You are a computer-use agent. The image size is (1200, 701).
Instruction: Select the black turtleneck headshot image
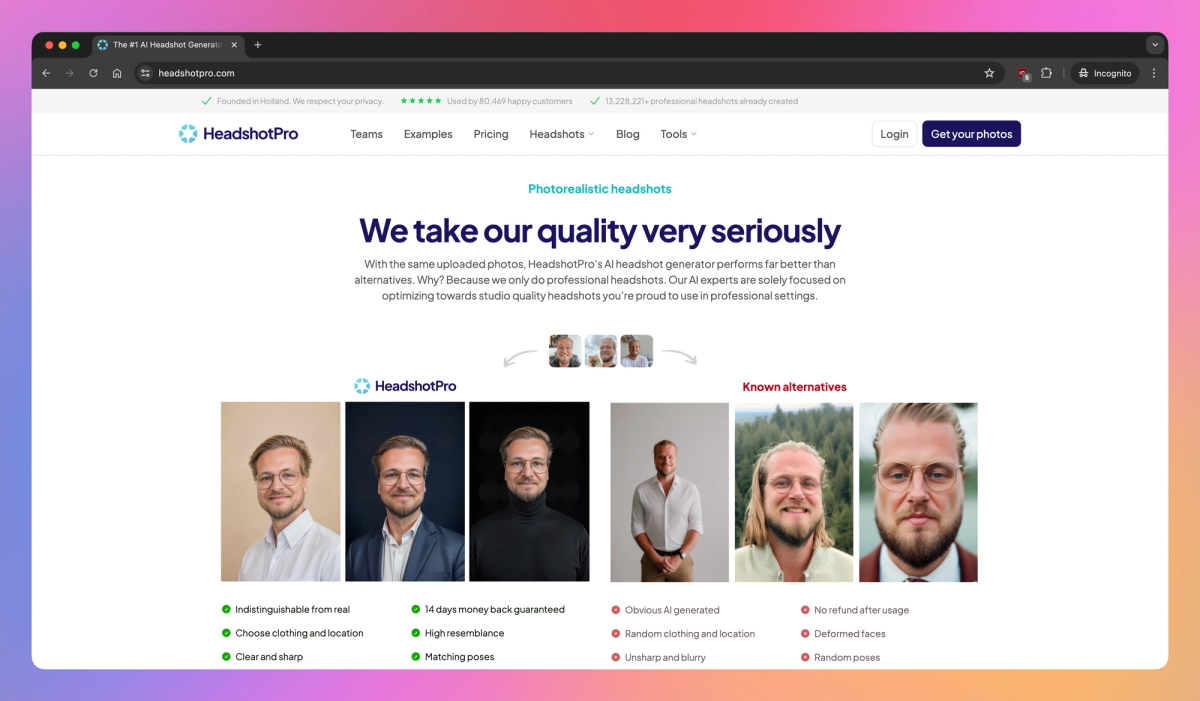[x=529, y=492]
